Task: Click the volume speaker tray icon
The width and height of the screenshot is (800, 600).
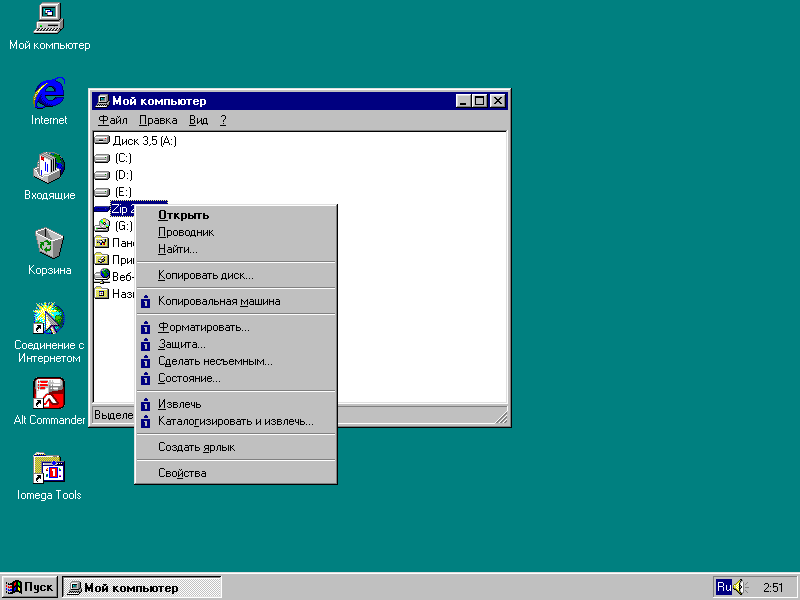Action: (x=741, y=587)
